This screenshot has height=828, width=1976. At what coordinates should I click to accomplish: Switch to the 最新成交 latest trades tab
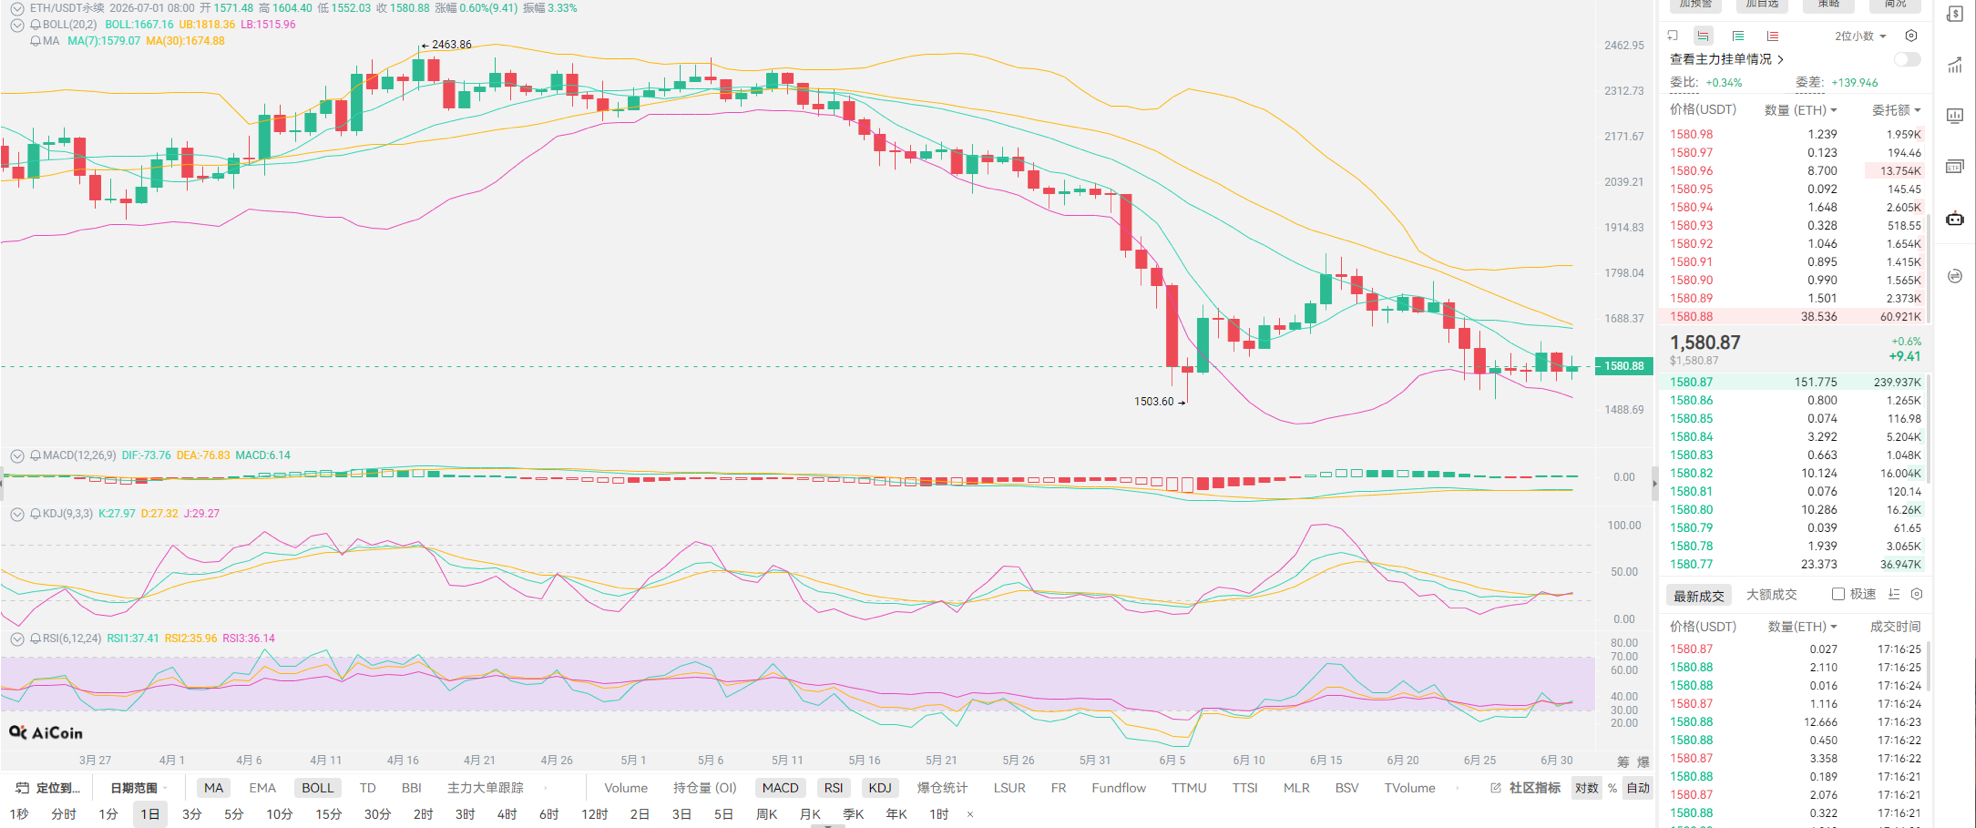[1699, 595]
